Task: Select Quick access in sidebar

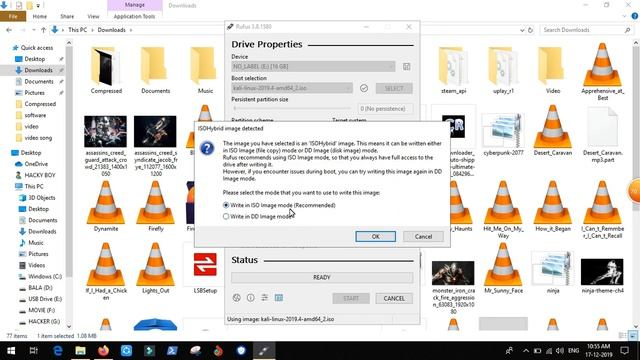Action: click(x=36, y=48)
